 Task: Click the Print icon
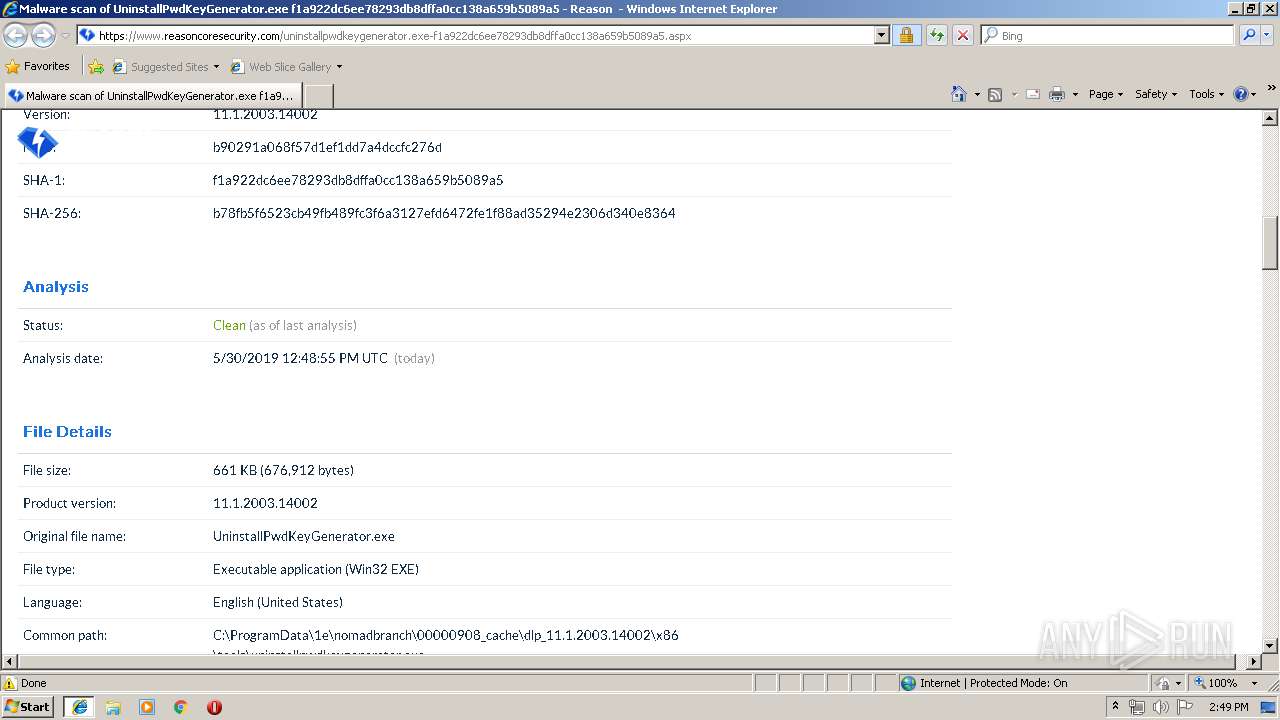(x=1057, y=94)
